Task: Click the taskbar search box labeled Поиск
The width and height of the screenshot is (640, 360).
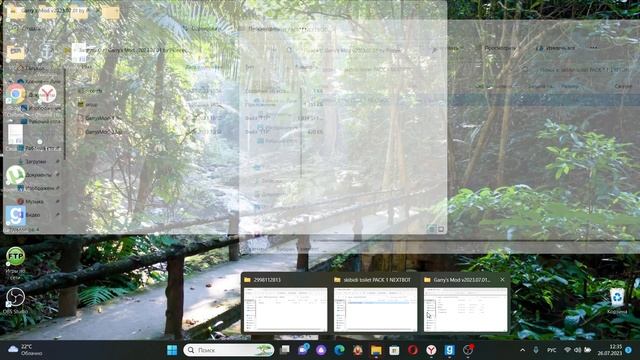Action: point(229,350)
